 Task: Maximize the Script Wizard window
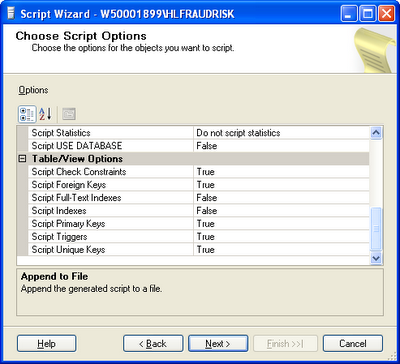tap(368, 14)
